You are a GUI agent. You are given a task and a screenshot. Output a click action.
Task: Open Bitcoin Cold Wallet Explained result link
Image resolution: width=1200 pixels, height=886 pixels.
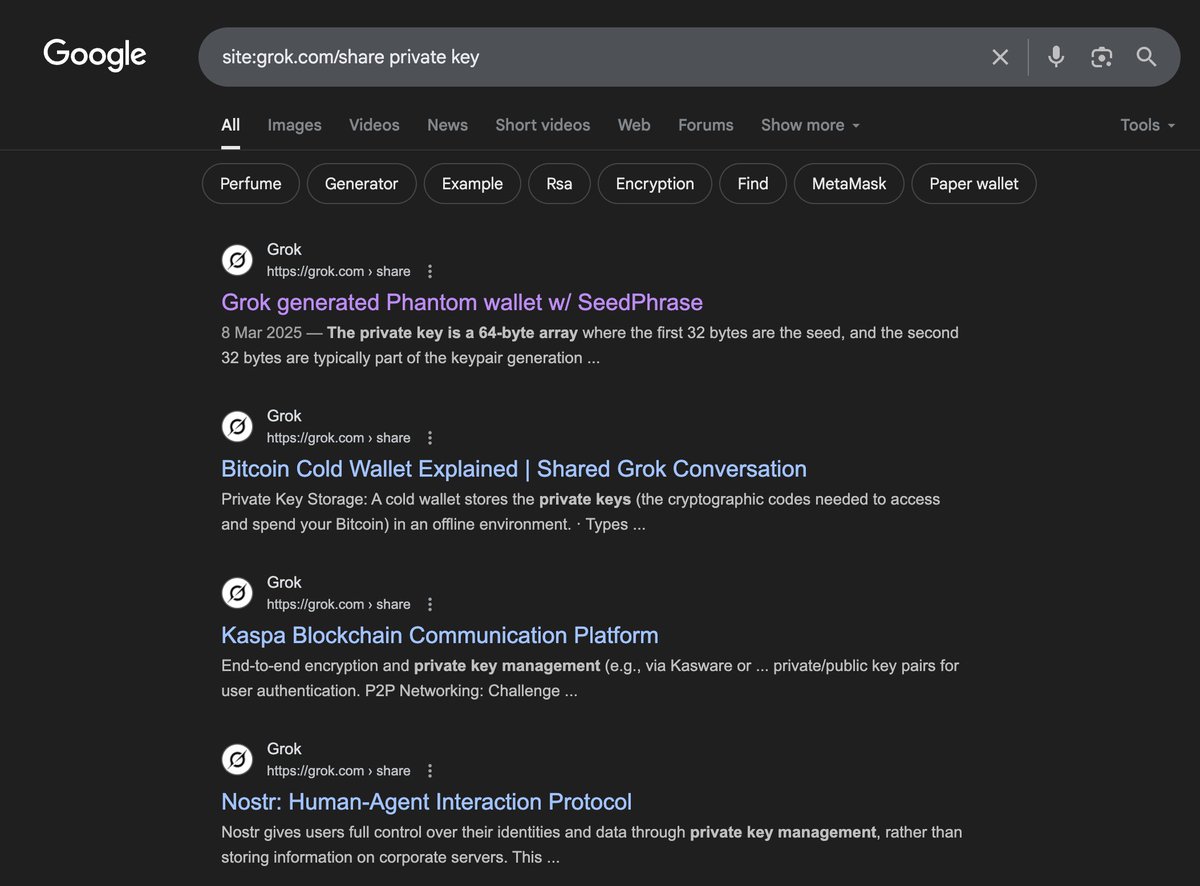point(514,469)
